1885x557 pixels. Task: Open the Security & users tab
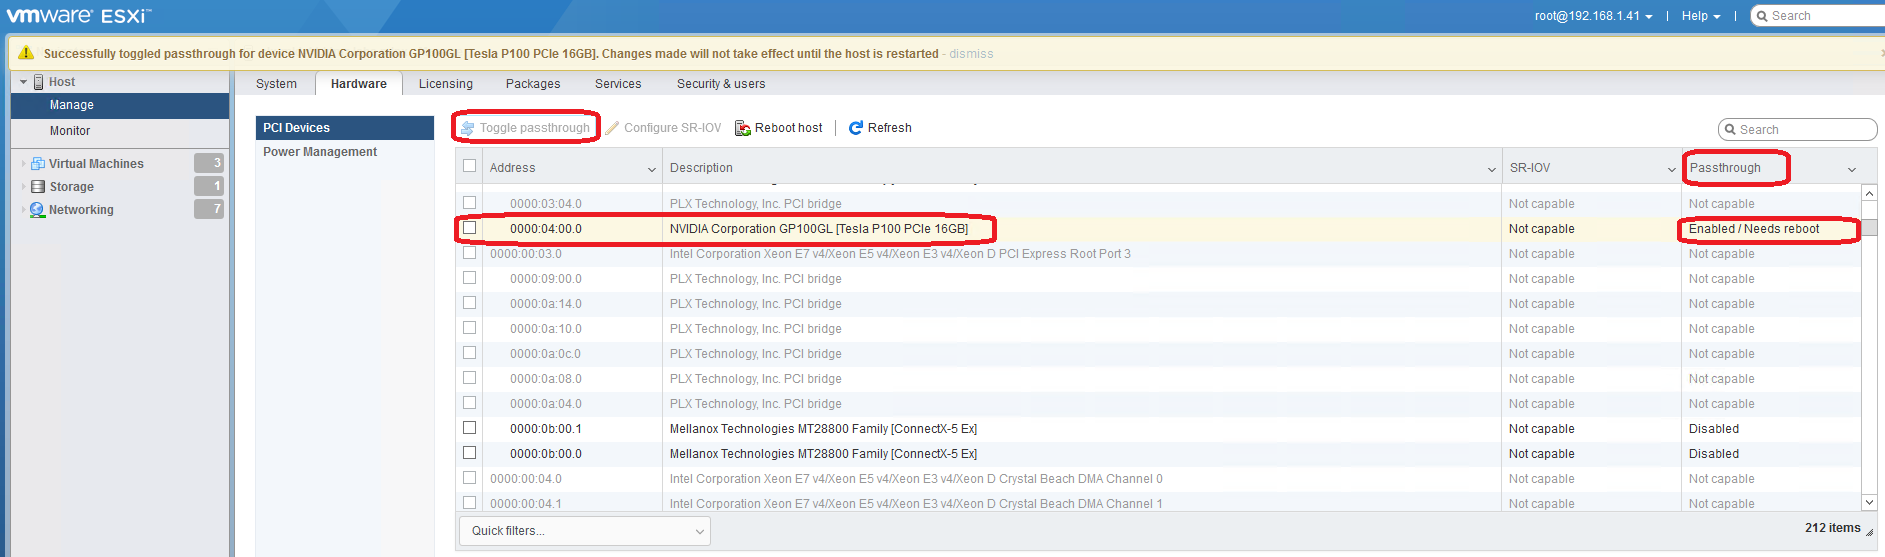tap(721, 84)
